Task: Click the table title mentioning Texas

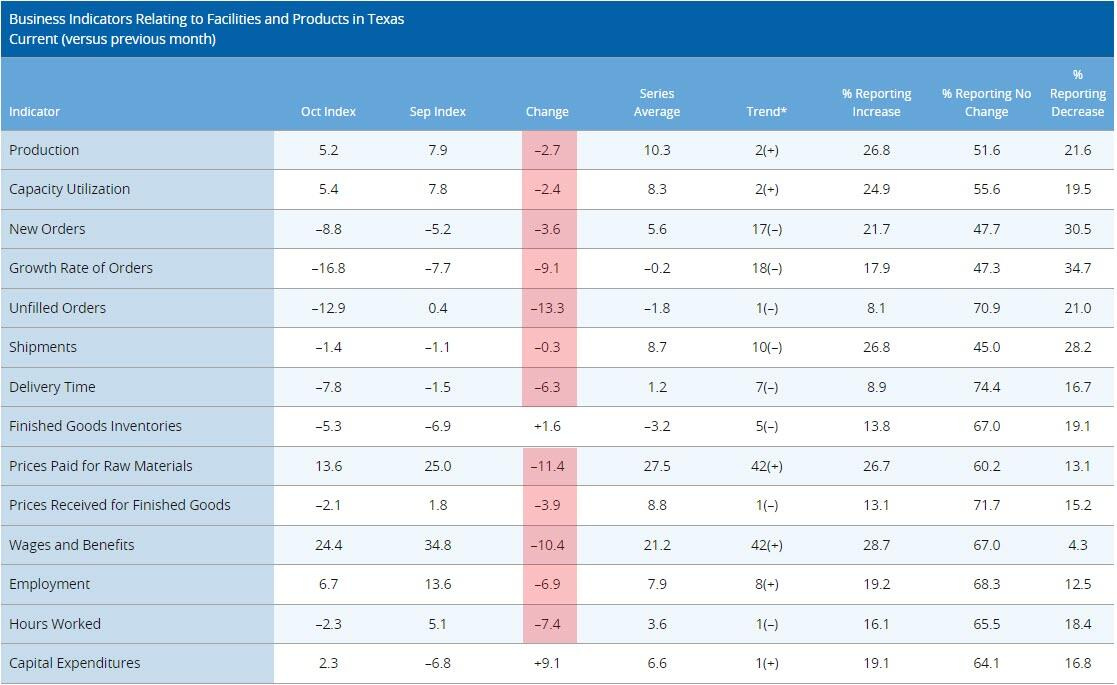Action: coord(206,19)
